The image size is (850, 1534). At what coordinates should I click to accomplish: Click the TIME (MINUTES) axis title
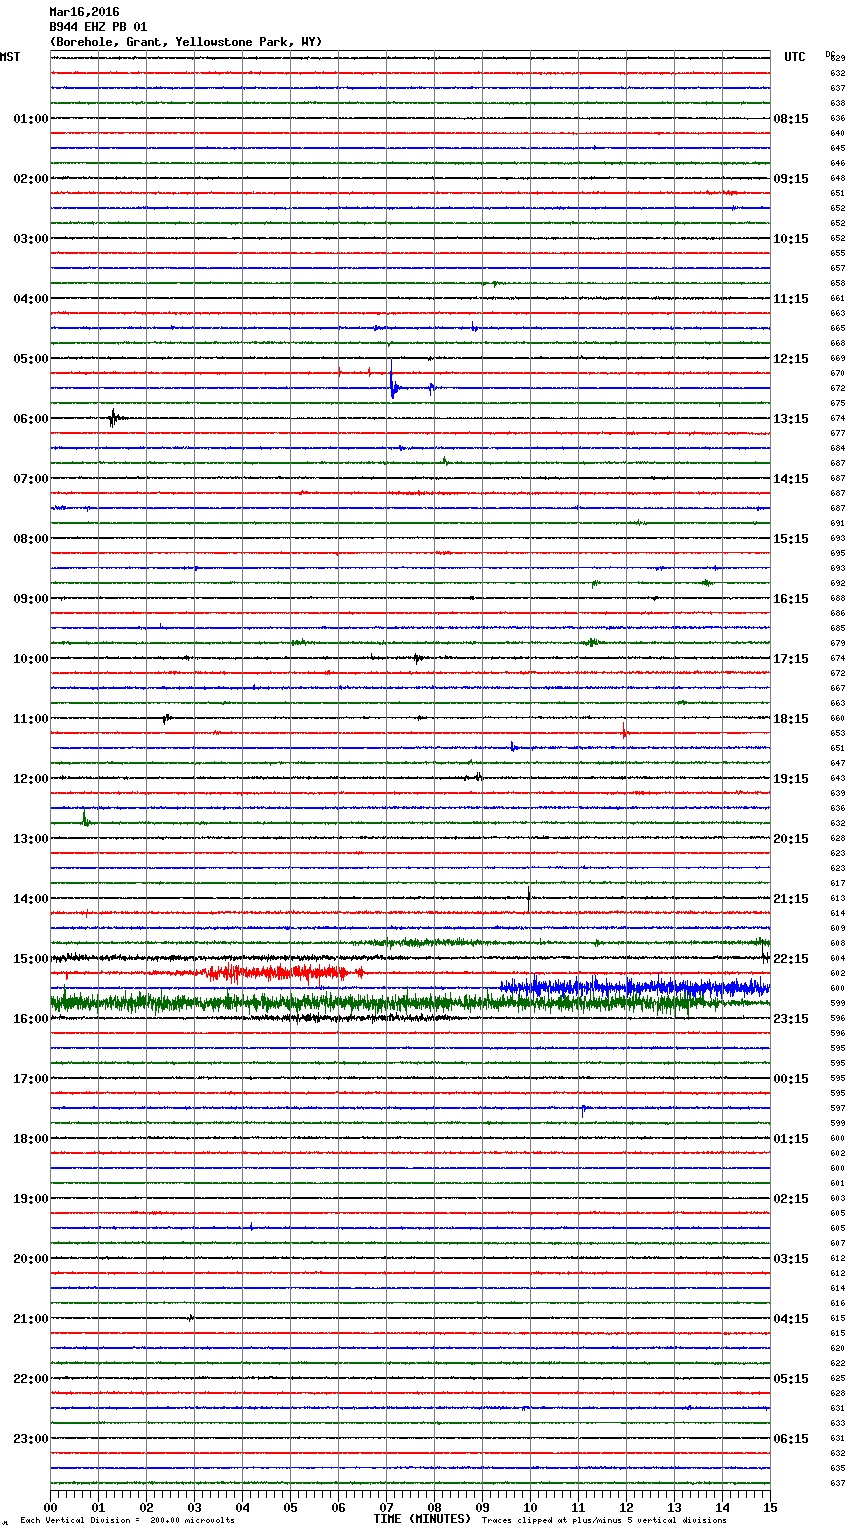pos(422,1519)
